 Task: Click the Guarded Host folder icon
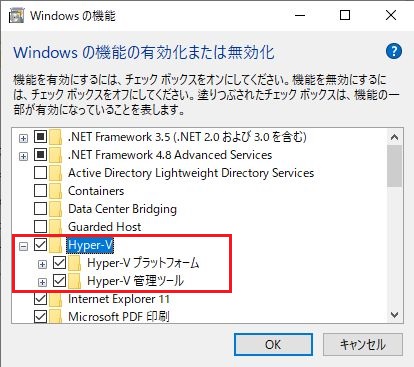pyautogui.click(x=56, y=227)
